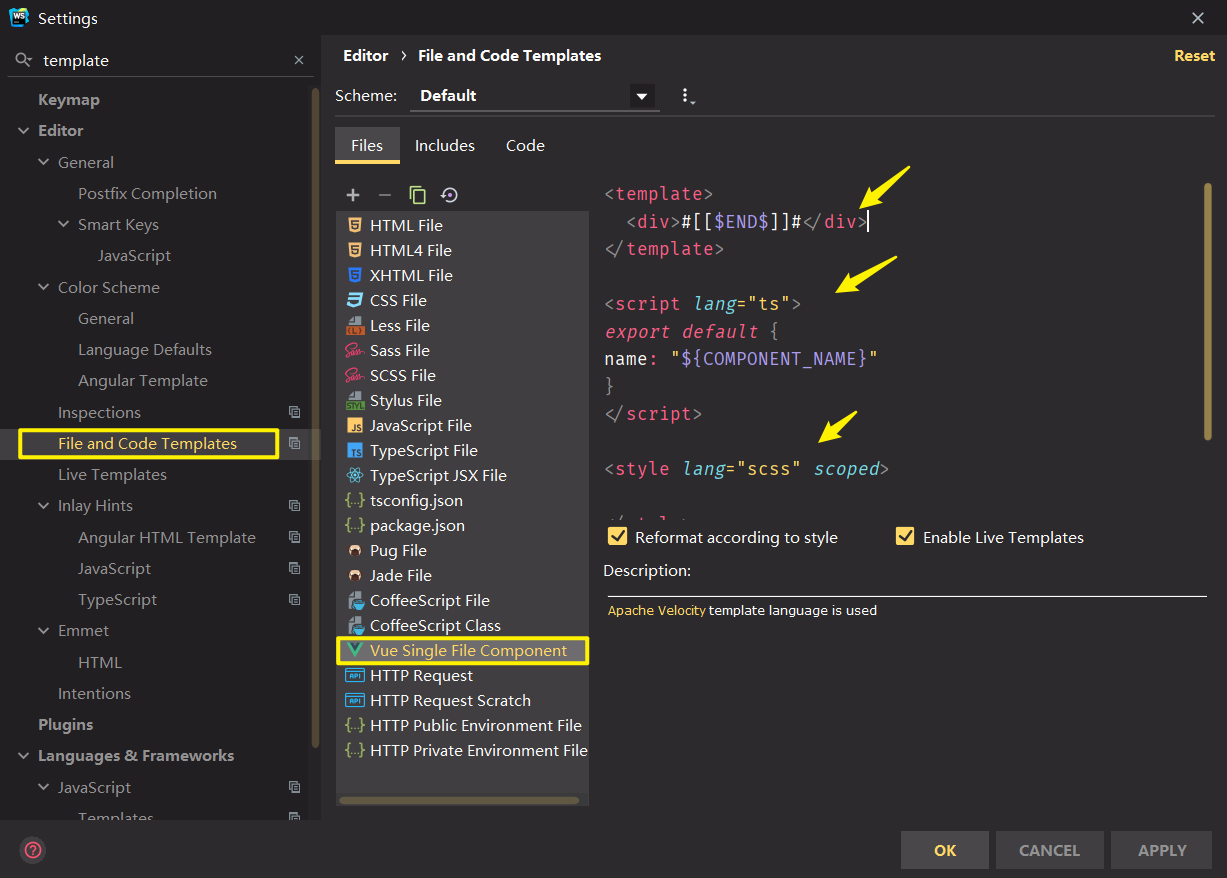Click the Reset to default template icon
This screenshot has height=878, width=1227.
pos(449,195)
